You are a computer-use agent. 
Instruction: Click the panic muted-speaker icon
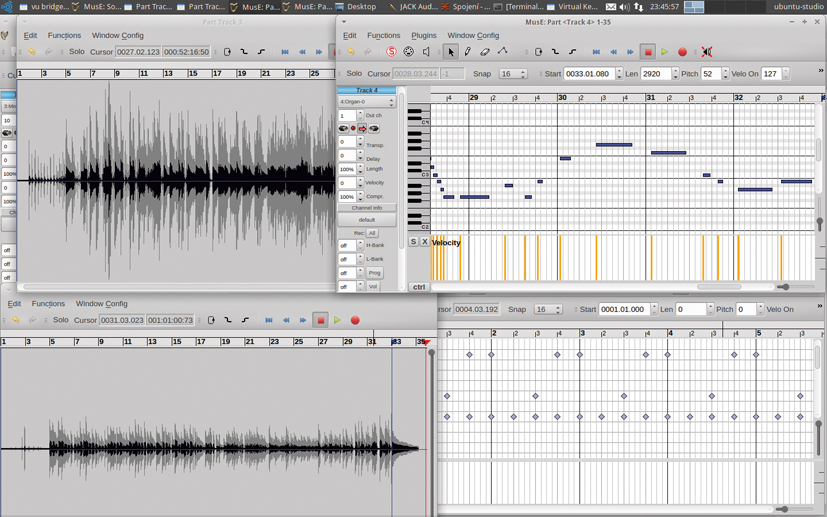tap(707, 52)
